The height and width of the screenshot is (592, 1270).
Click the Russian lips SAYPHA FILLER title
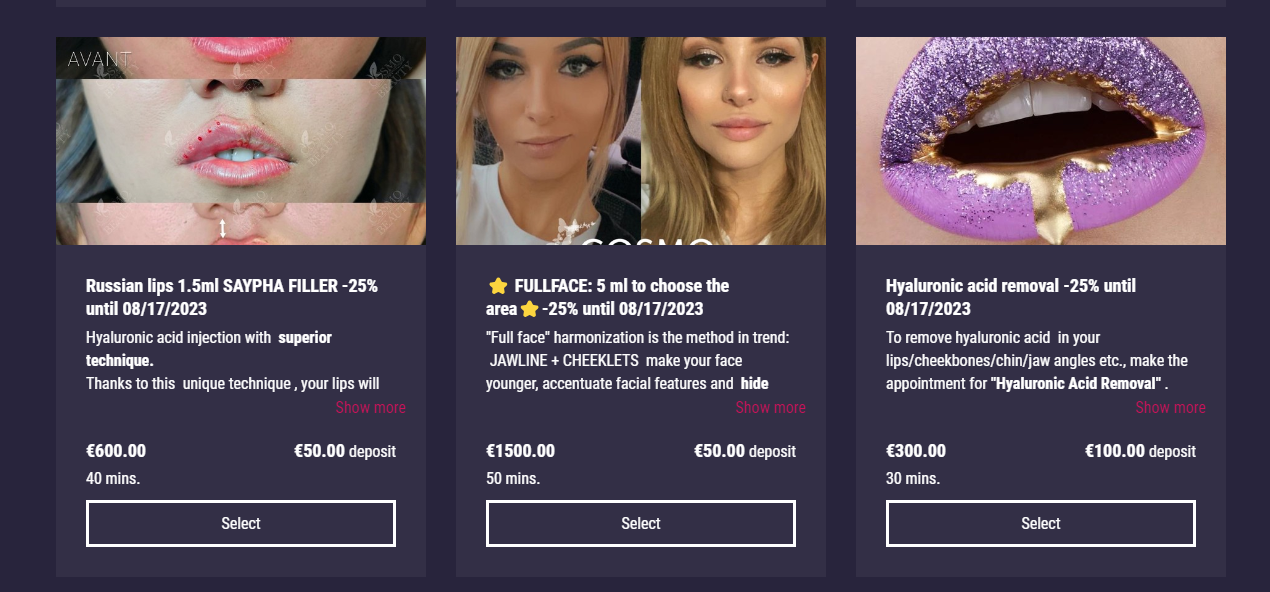[231, 297]
